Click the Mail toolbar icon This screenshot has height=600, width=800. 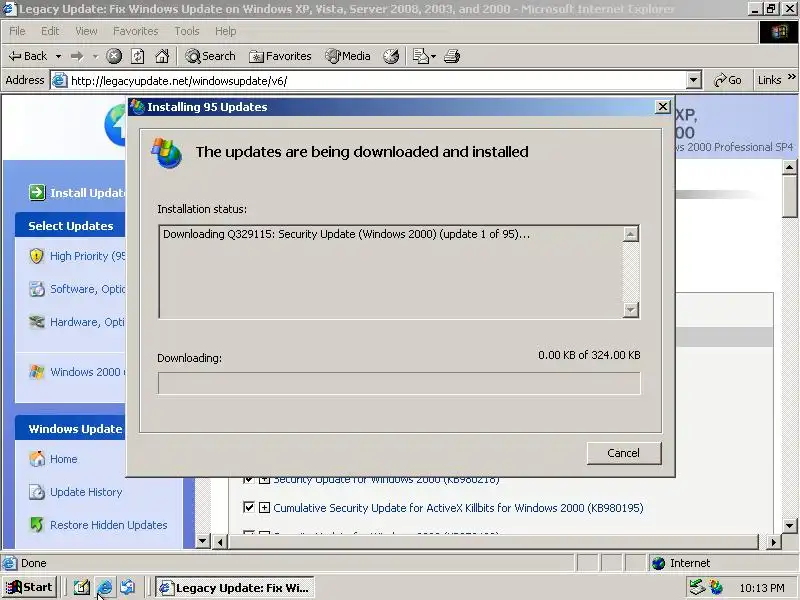[420, 56]
